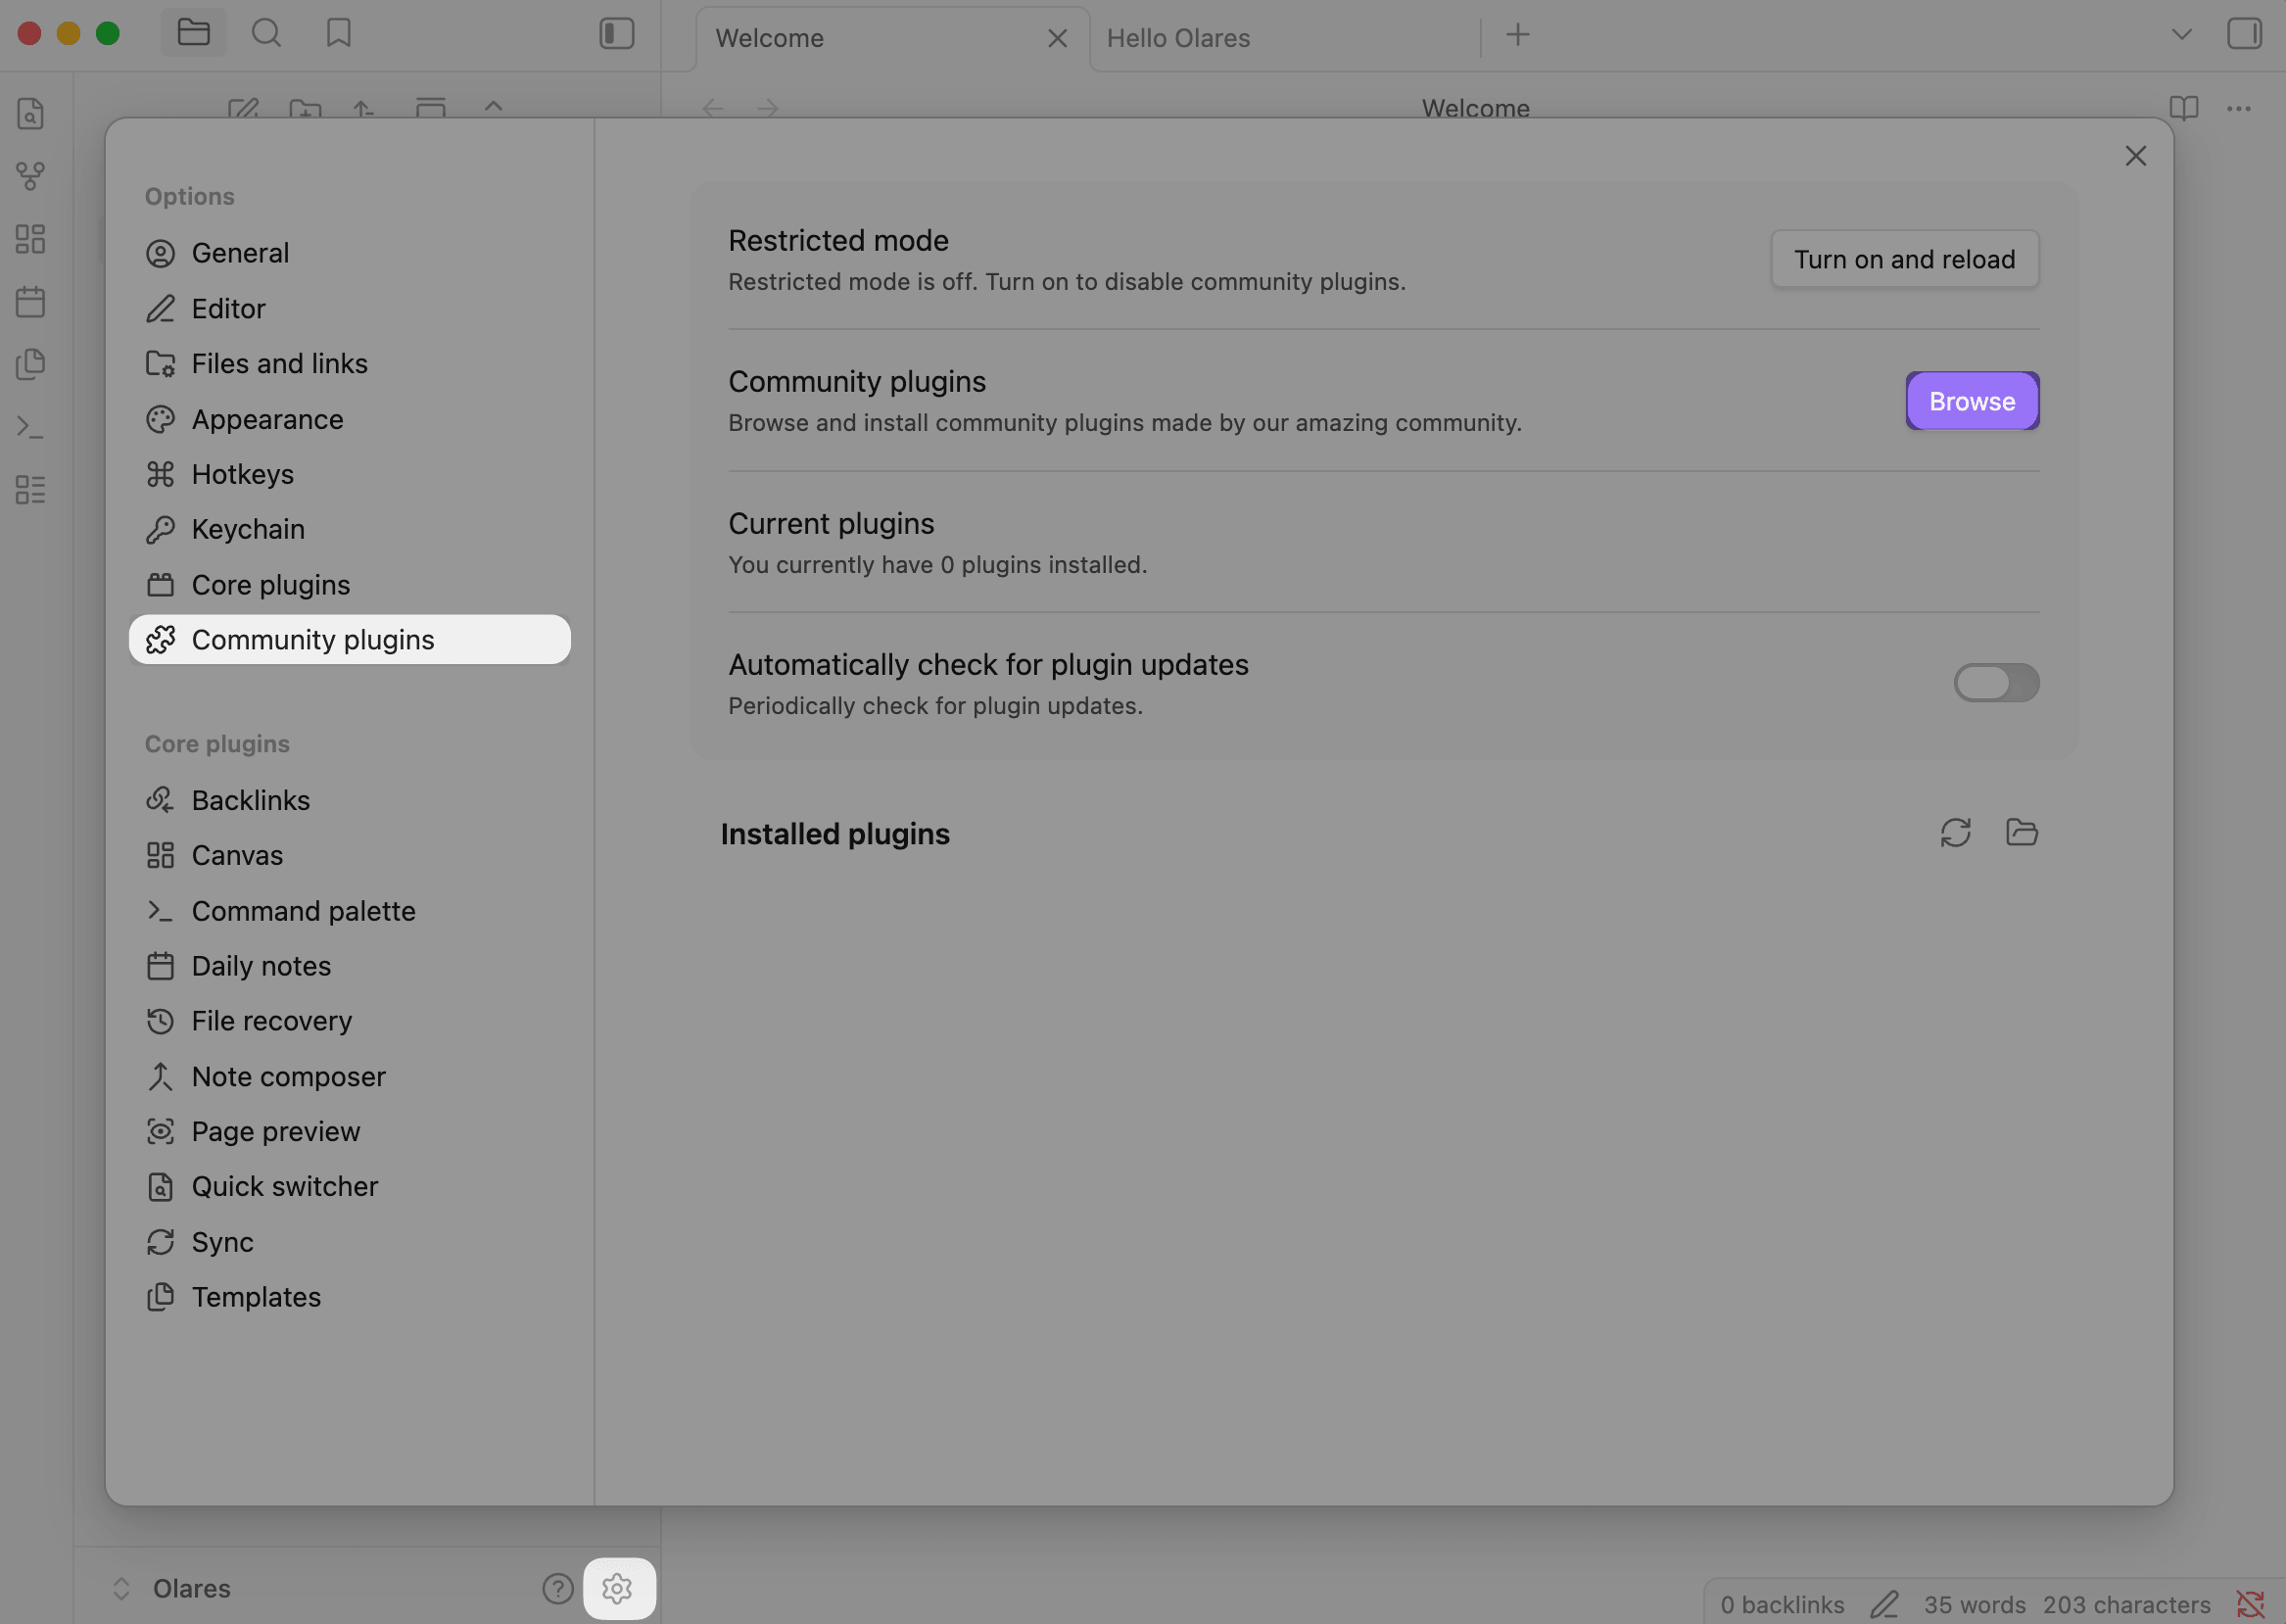The width and height of the screenshot is (2286, 1624).
Task: Open Daily notes plugin settings
Action: (x=350, y=966)
